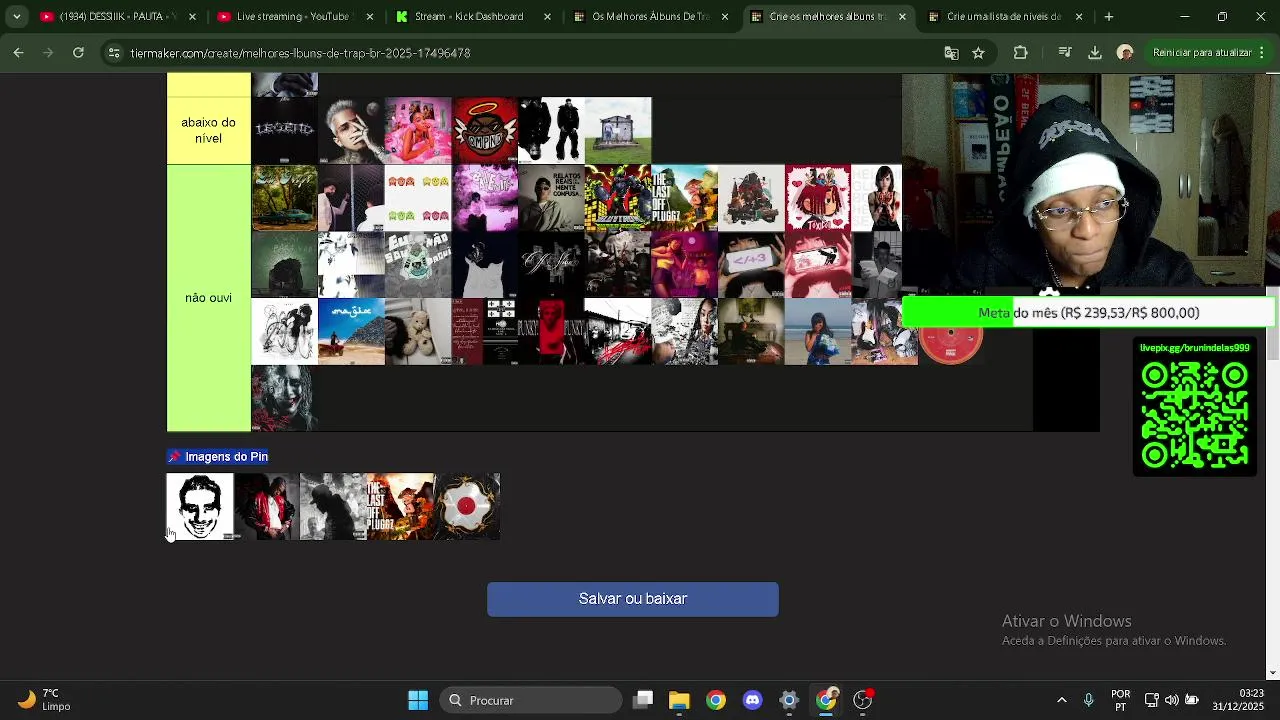Screen dimensions: 1280x720
Task: Select the 'abaixo do nível' tier label
Action: (x=208, y=130)
